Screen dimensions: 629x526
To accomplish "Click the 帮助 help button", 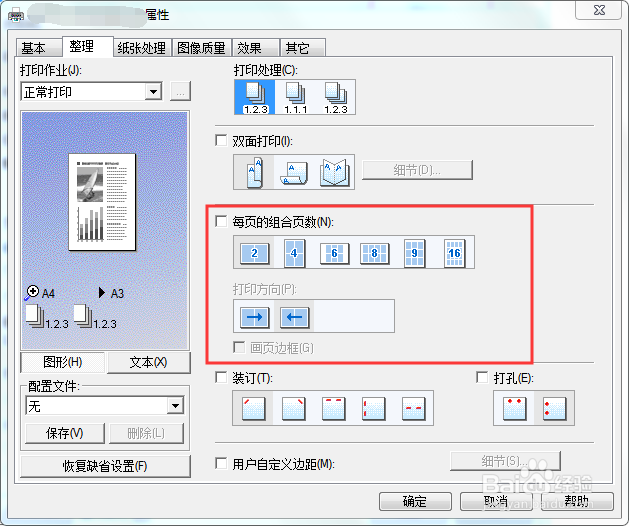I will pyautogui.click(x=577, y=502).
